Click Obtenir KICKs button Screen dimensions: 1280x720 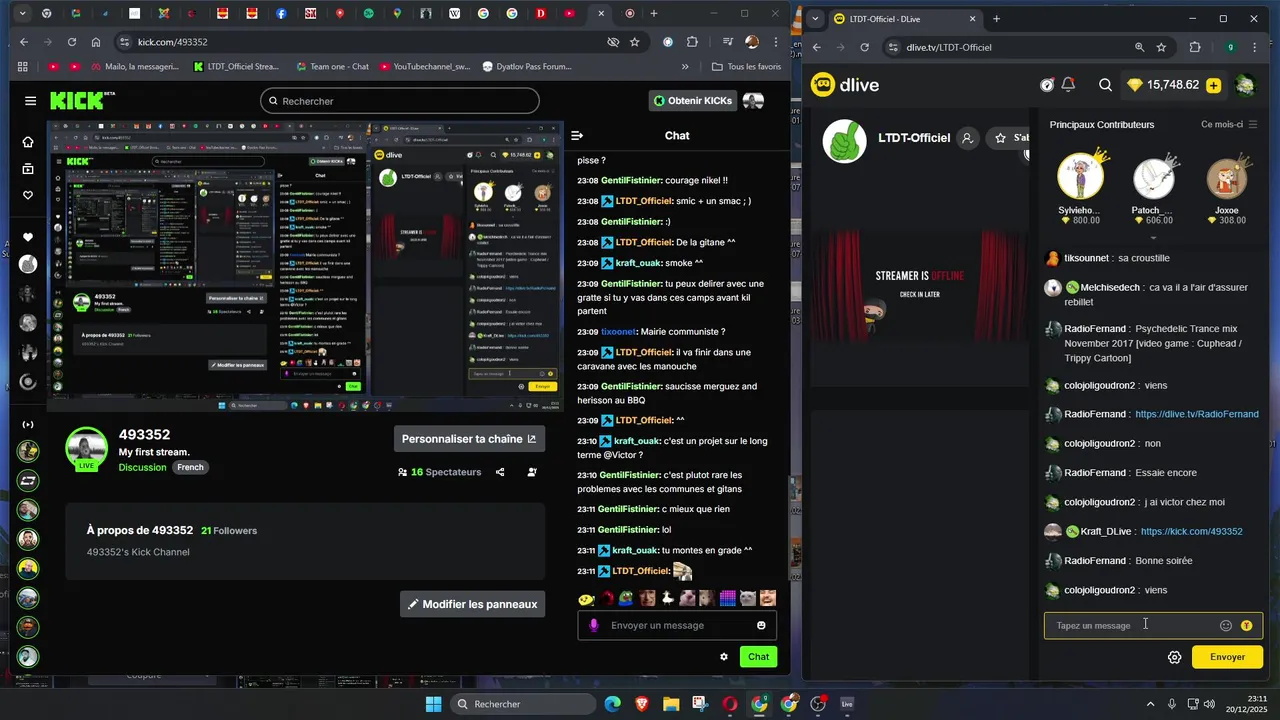pos(693,101)
